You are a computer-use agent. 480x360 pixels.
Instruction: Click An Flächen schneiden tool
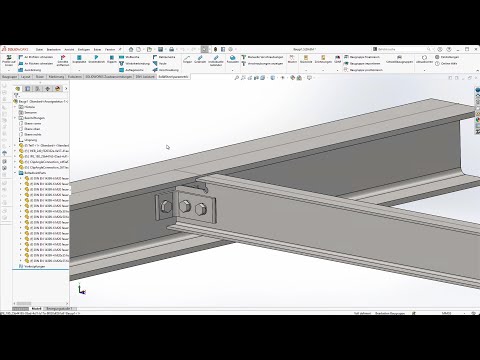tap(36, 63)
